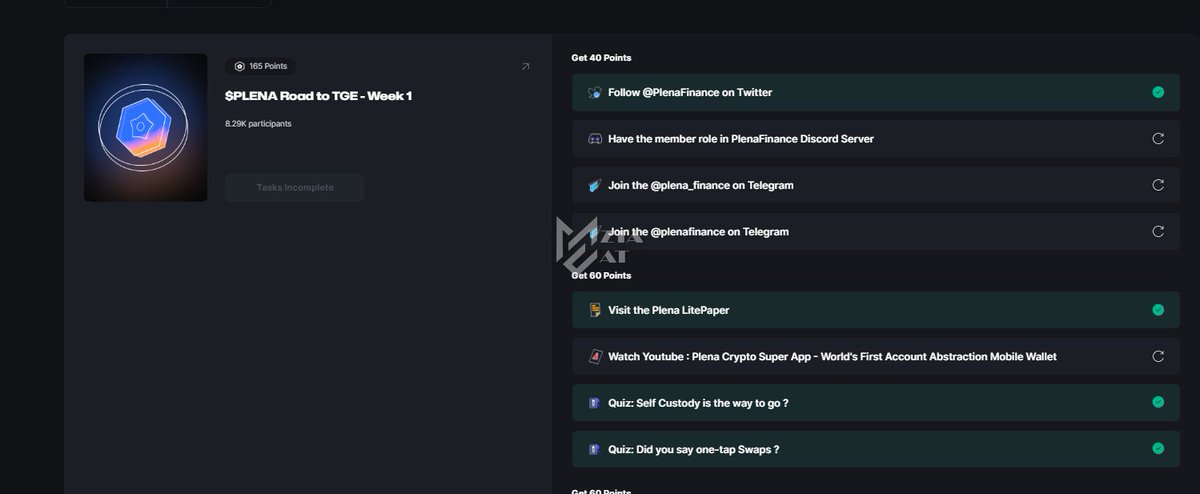1200x494 pixels.
Task: Click the $PLENA Road to TGE - Week 1 title
Action: click(x=318, y=96)
